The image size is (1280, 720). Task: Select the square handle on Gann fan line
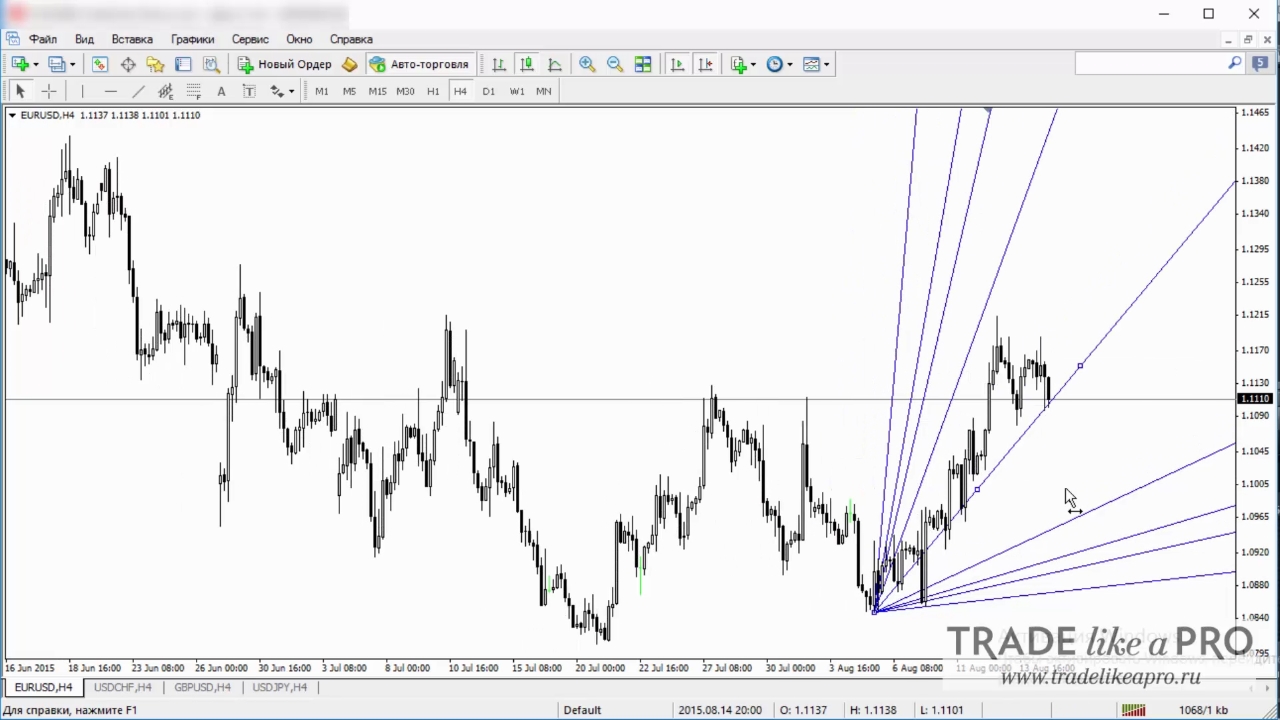click(1080, 366)
